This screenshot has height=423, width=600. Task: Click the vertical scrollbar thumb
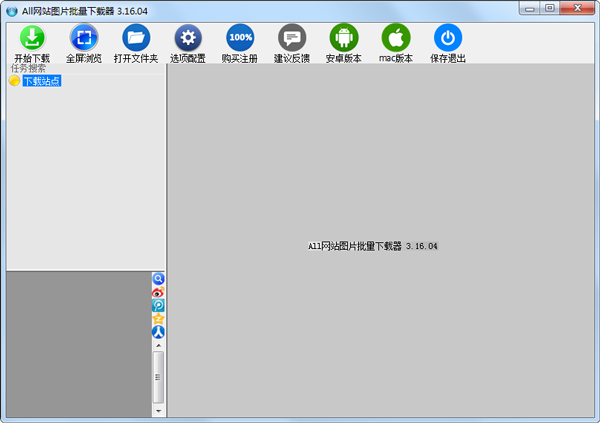click(158, 377)
